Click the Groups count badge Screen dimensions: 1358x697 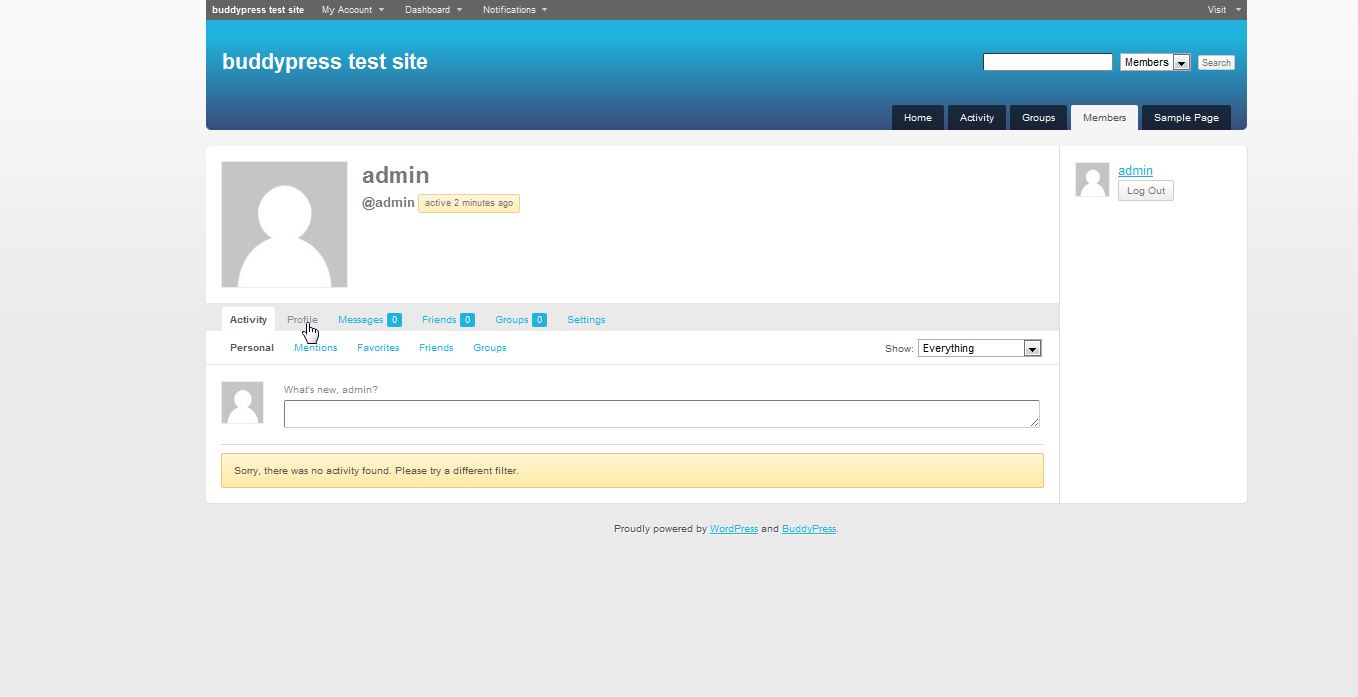click(539, 320)
